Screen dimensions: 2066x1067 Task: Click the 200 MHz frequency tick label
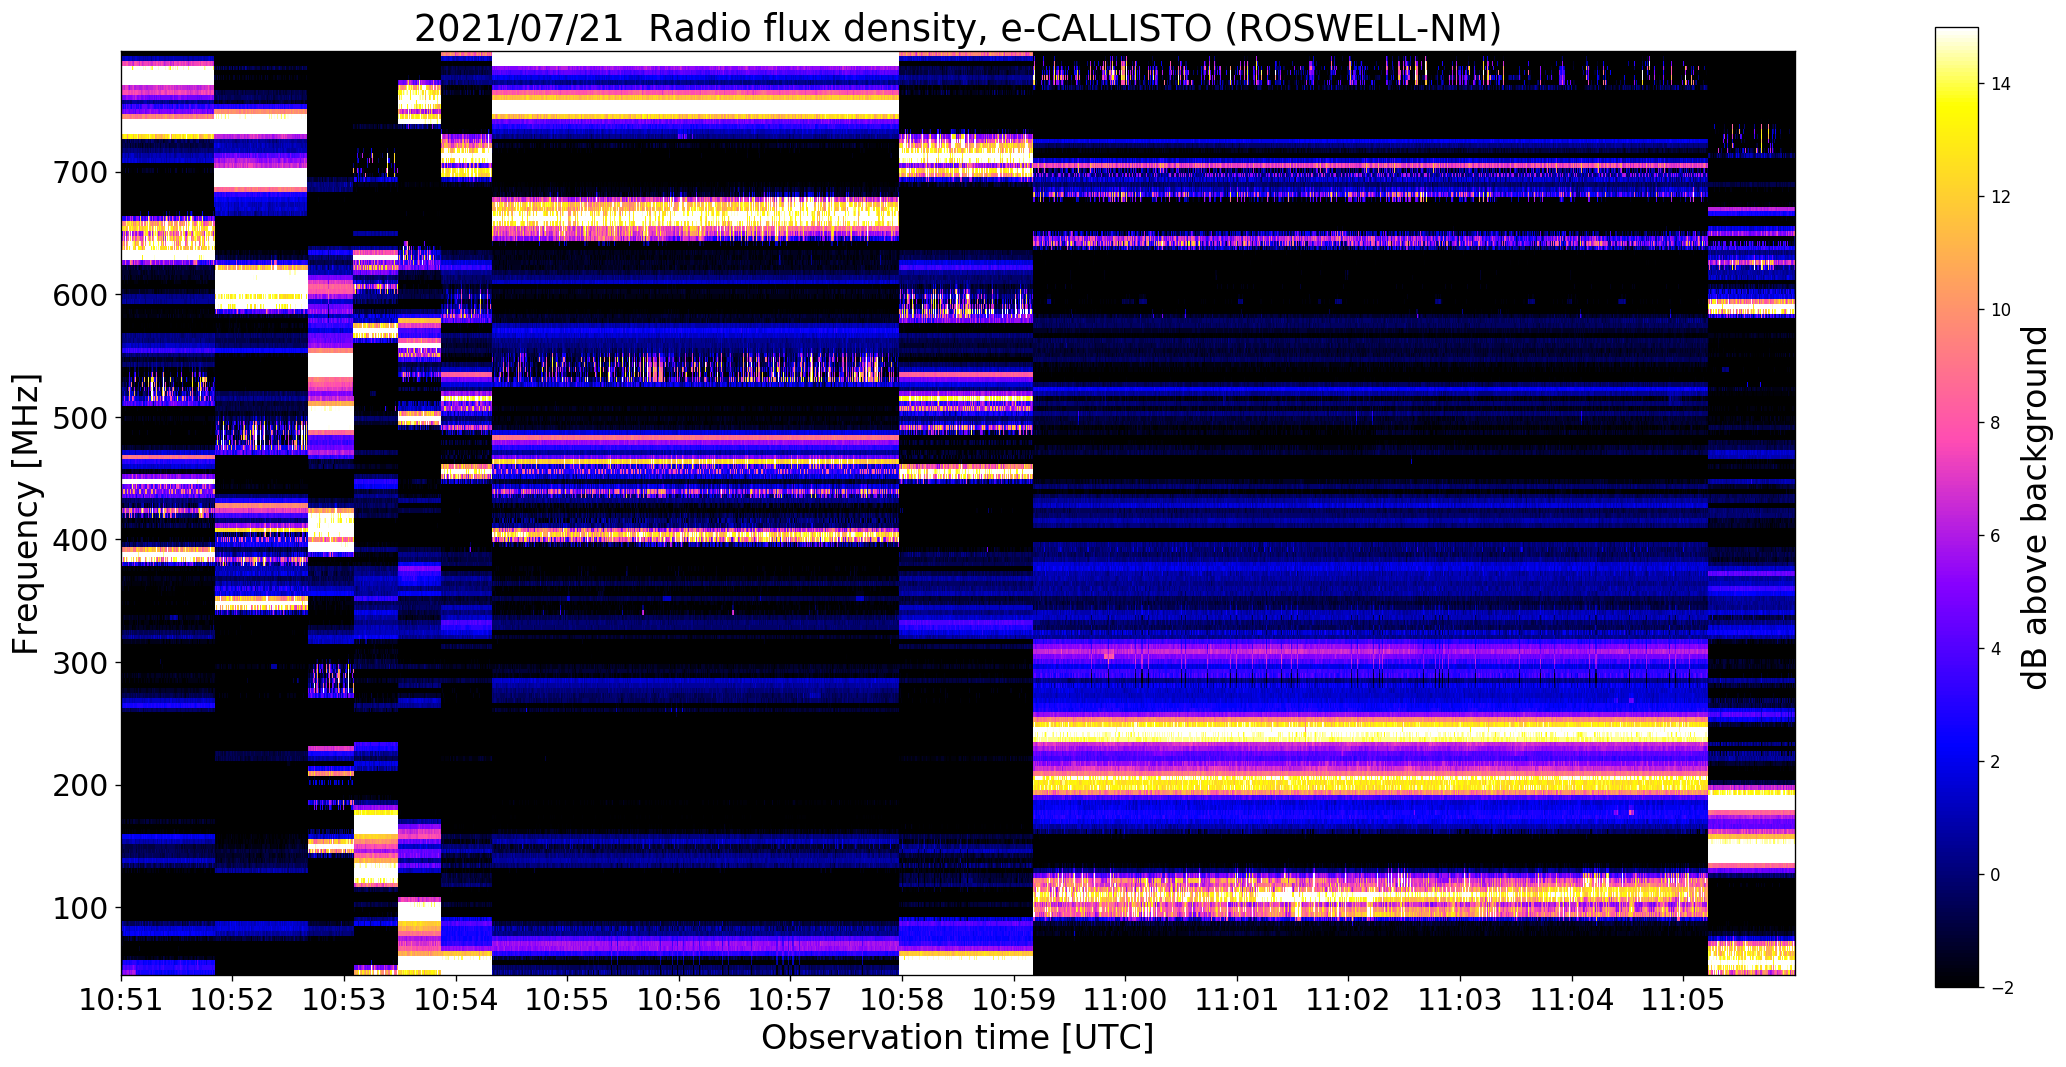click(79, 786)
